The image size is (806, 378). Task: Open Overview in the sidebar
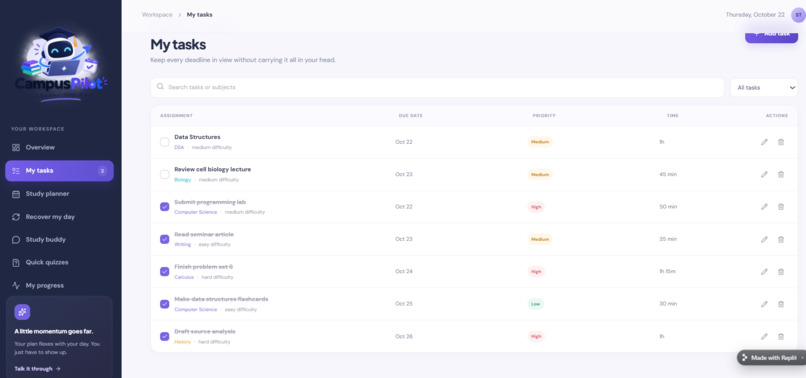click(59, 148)
